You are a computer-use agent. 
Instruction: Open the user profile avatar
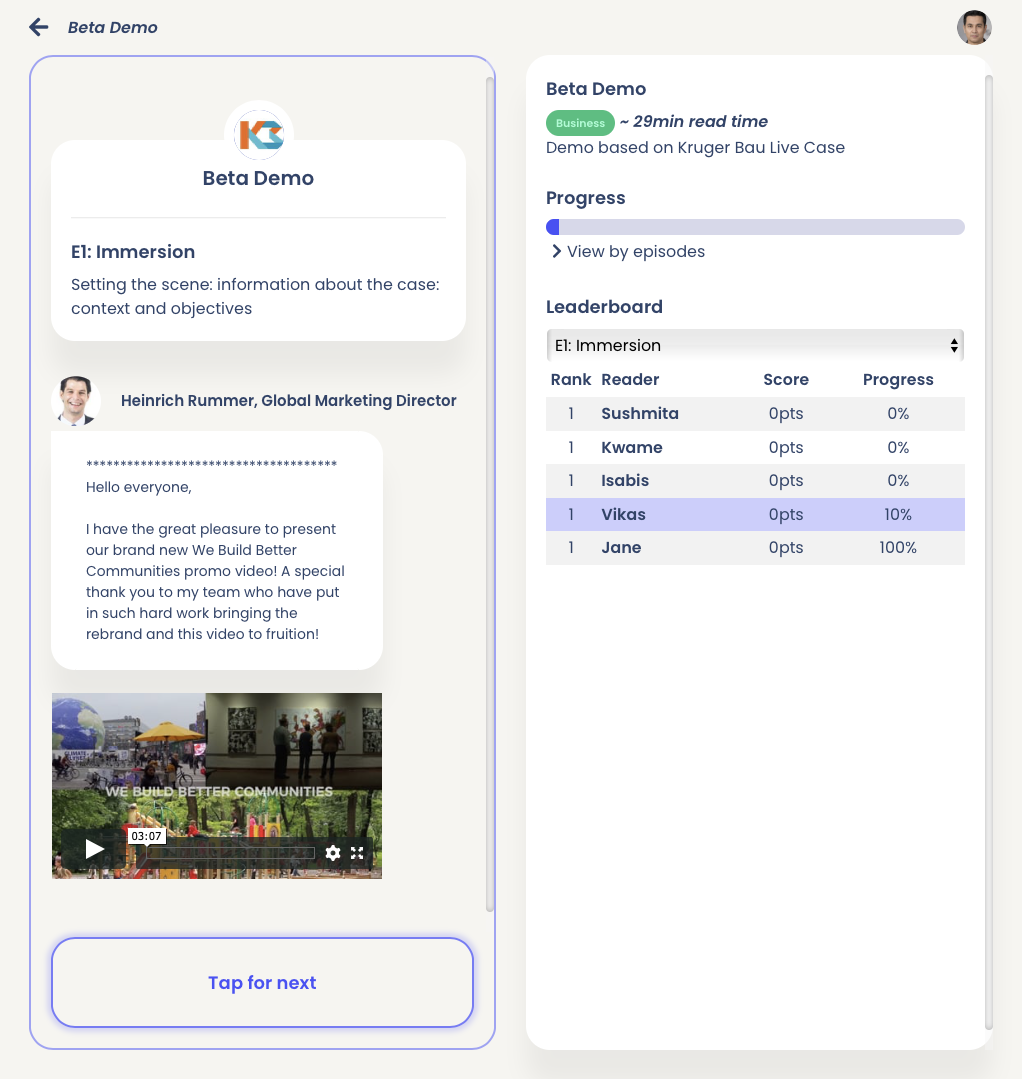pos(973,28)
